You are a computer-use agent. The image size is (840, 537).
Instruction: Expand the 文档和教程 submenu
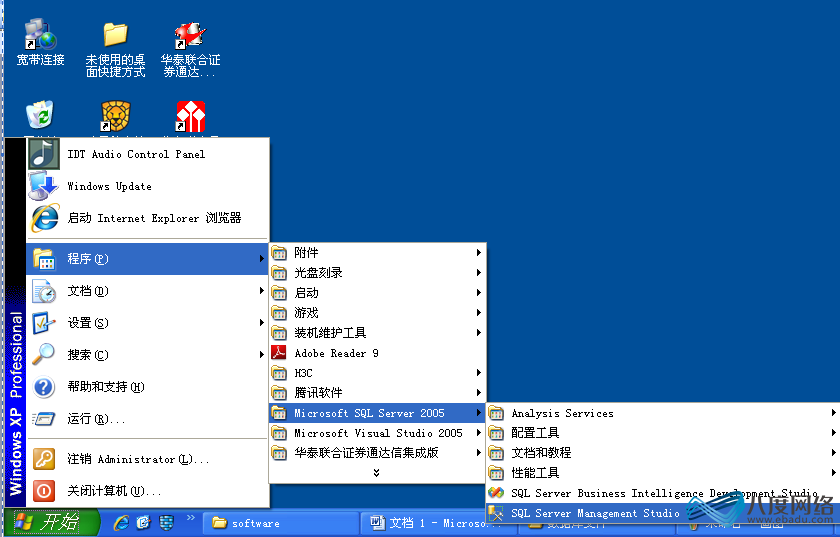[x=663, y=453]
